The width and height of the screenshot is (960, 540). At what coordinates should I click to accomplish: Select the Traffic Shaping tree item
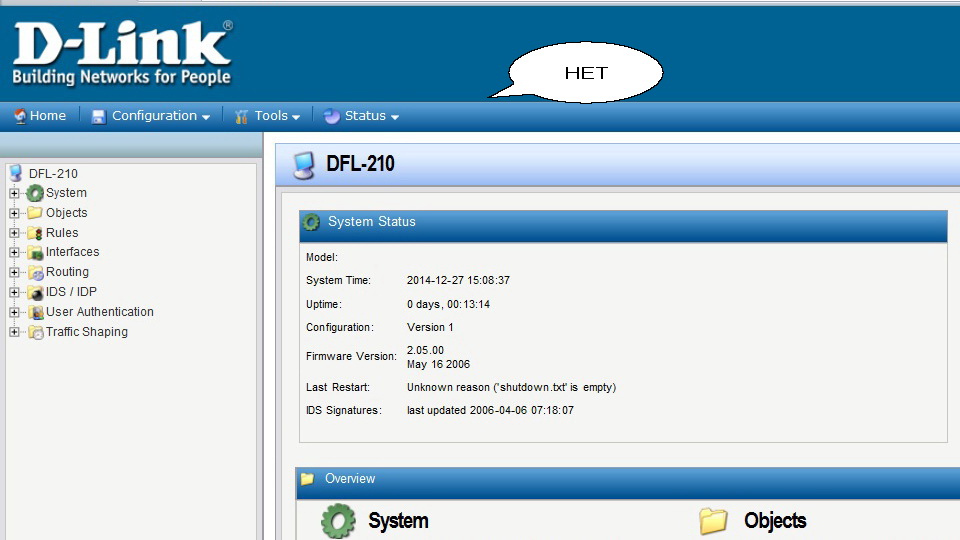[86, 332]
